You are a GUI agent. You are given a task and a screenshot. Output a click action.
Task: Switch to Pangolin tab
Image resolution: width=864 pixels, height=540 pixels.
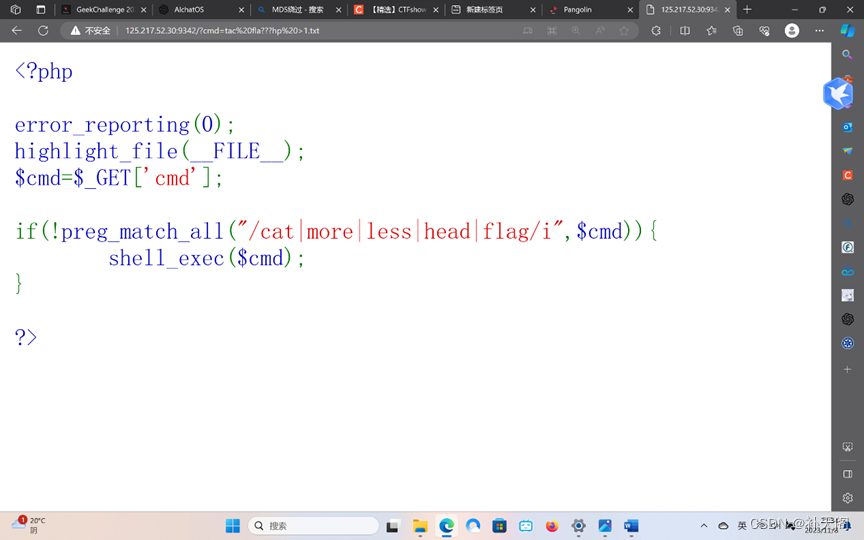click(x=590, y=10)
